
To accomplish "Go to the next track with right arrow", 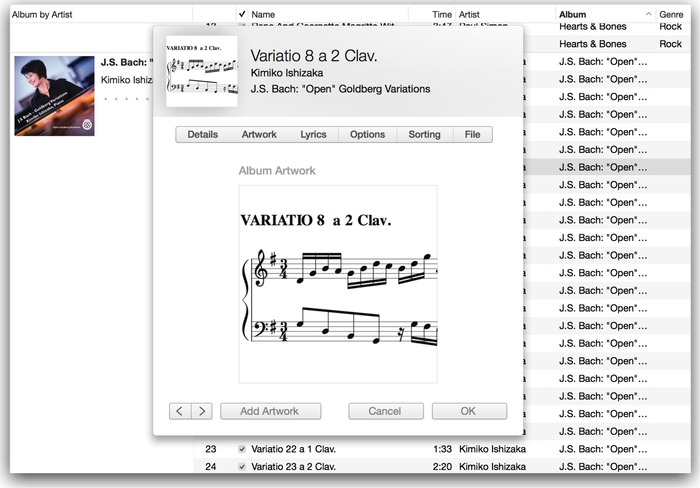I will pos(202,411).
